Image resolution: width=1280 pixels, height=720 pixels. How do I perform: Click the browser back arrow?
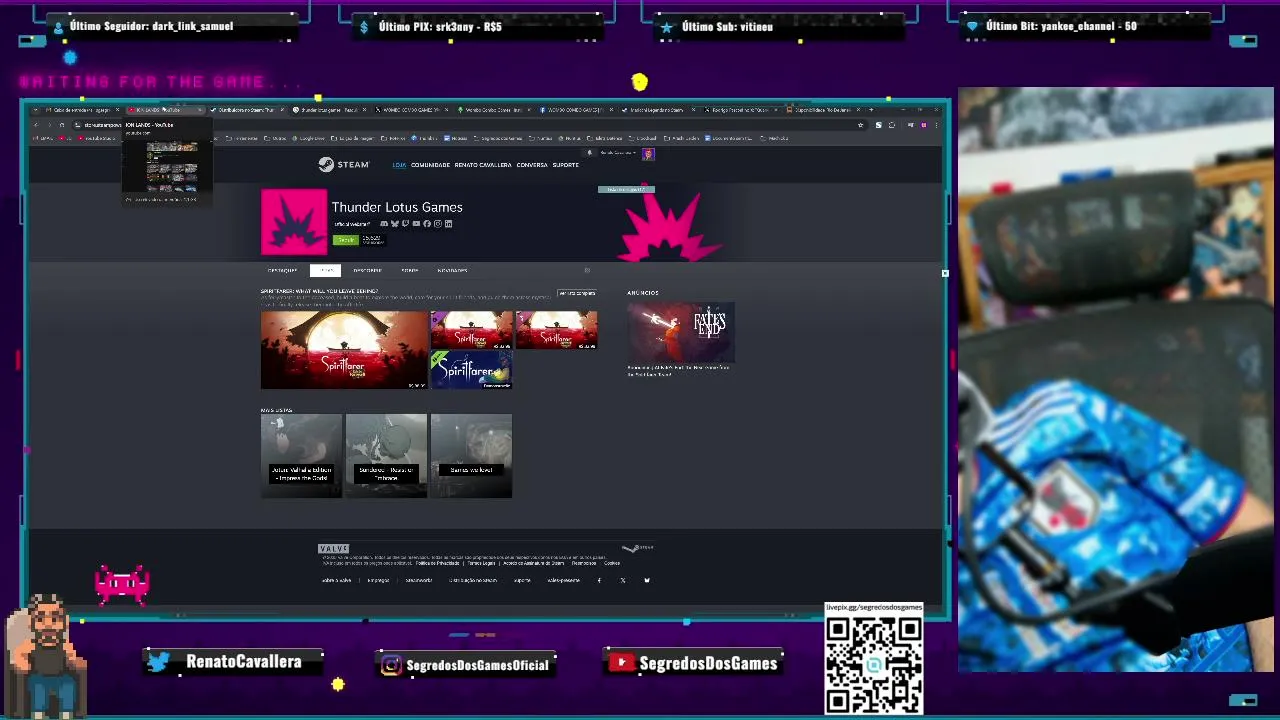[x=37, y=125]
